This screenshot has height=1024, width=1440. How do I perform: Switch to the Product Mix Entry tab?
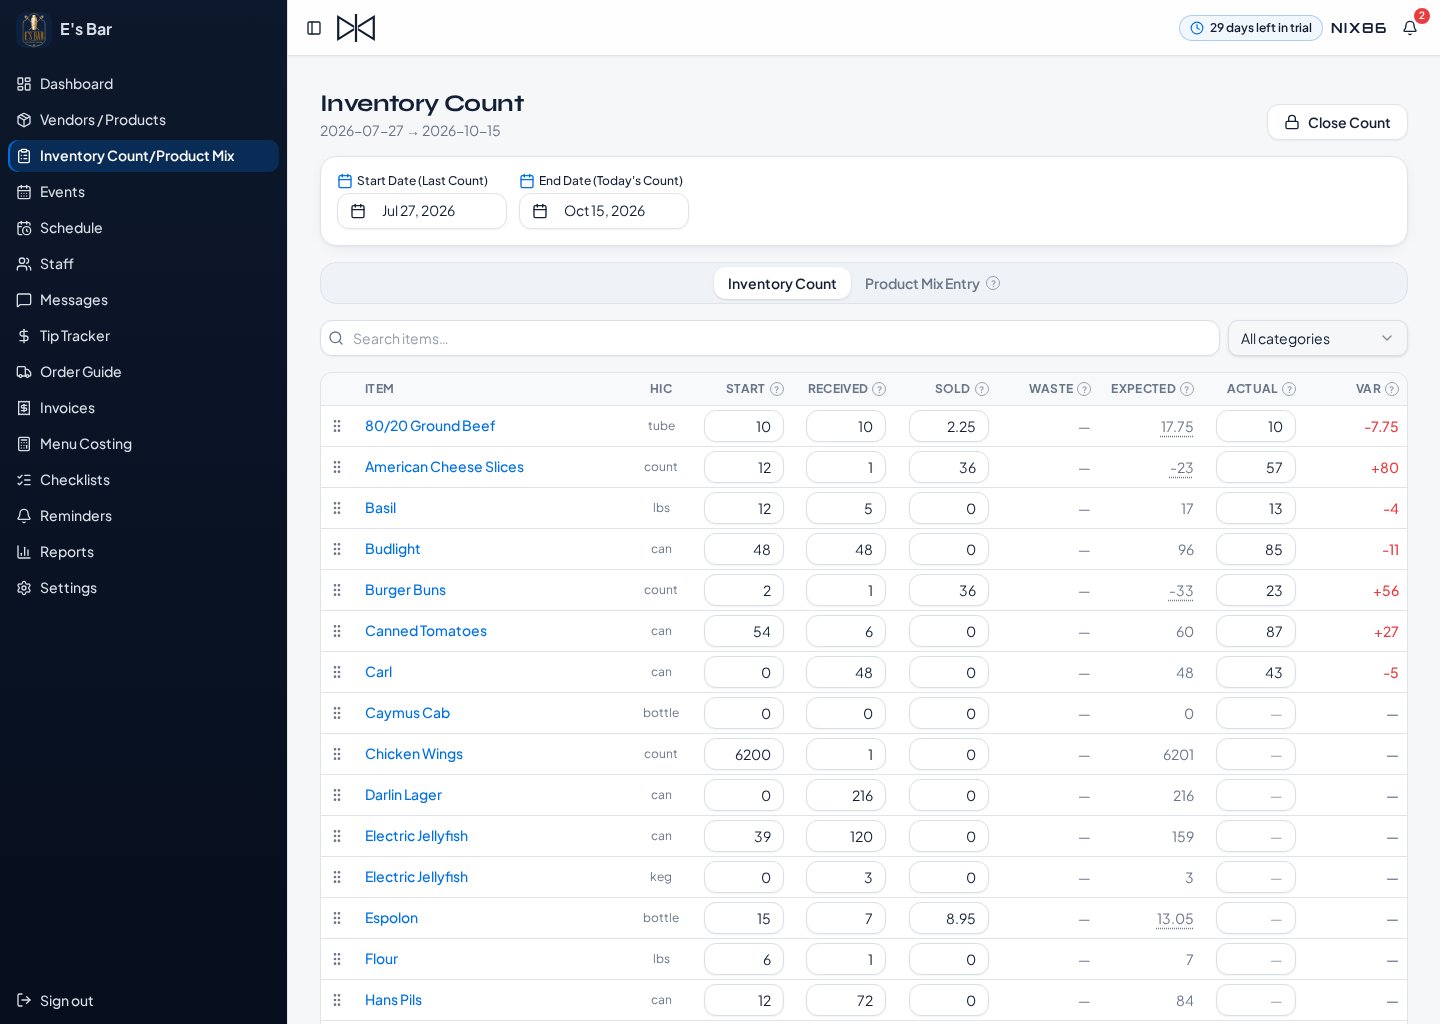pos(922,284)
